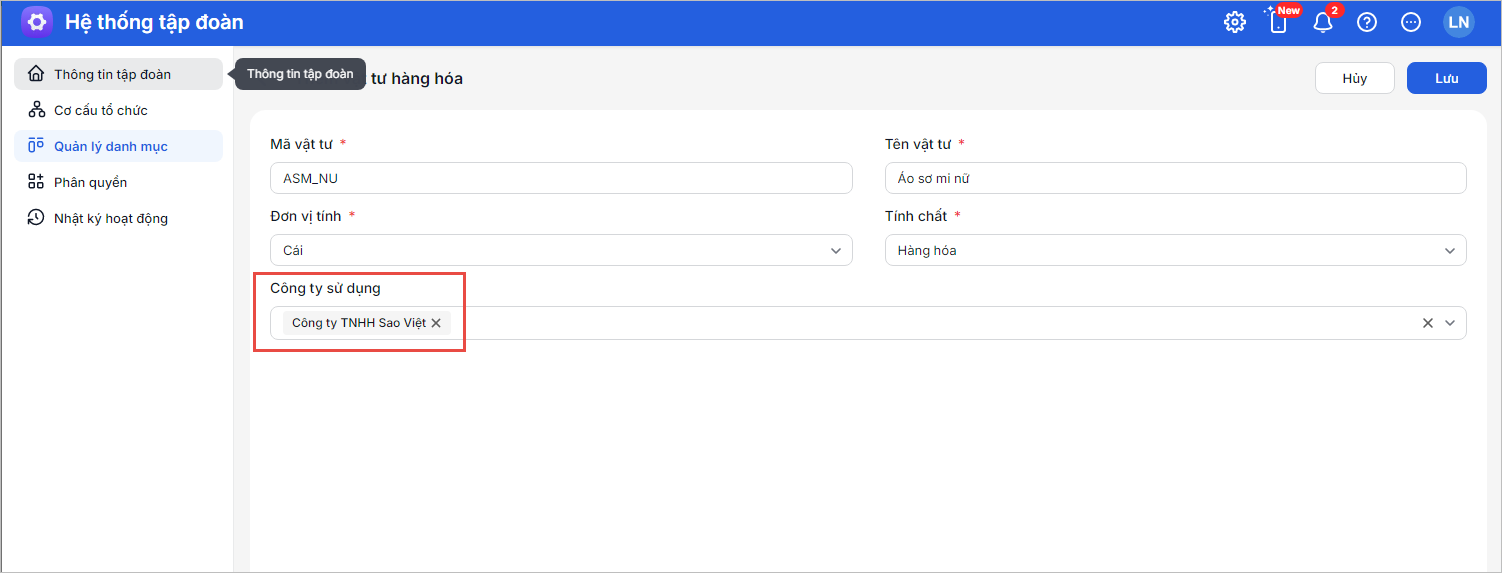The width and height of the screenshot is (1502, 573).
Task: Expand the Tính chất dropdown
Action: pyautogui.click(x=1450, y=251)
